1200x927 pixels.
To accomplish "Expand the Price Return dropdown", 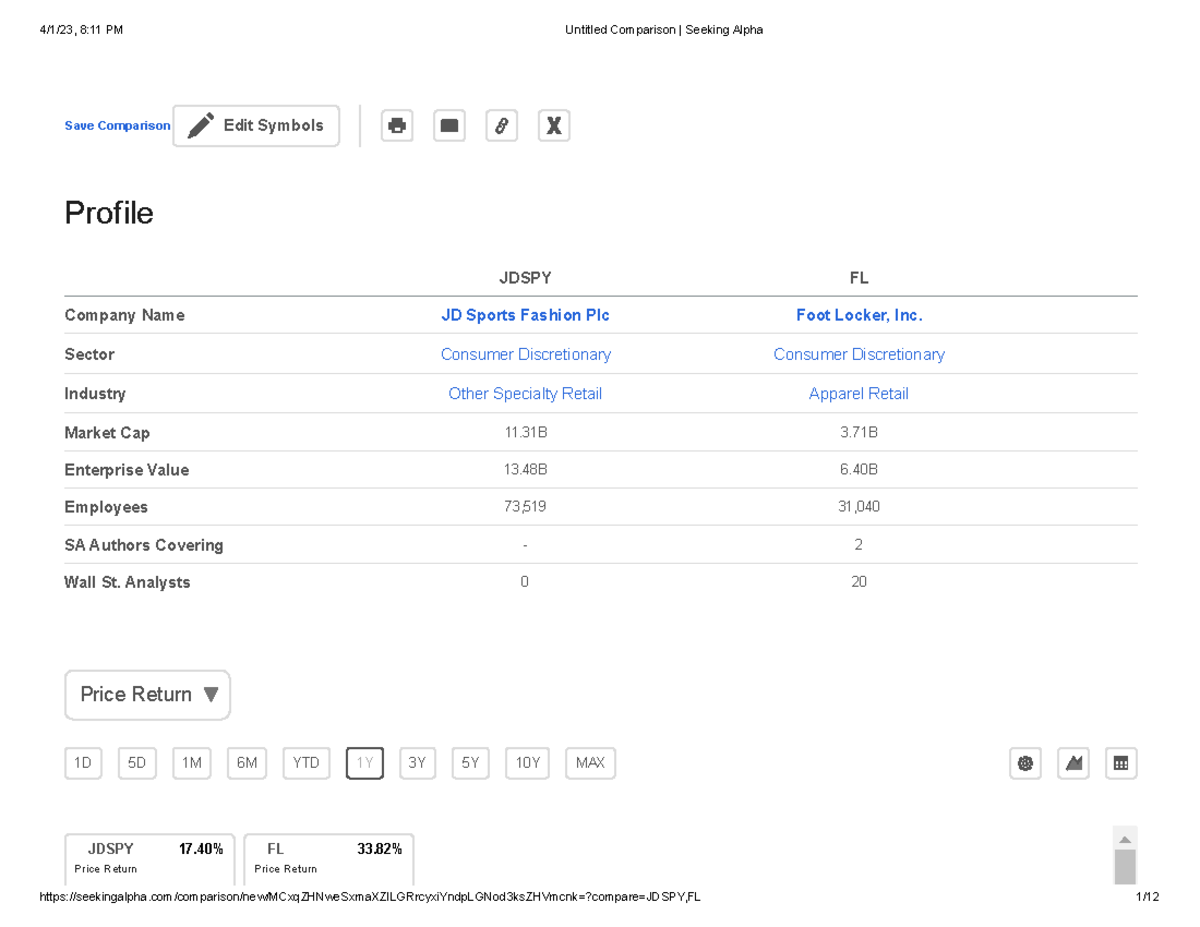I will pos(148,695).
